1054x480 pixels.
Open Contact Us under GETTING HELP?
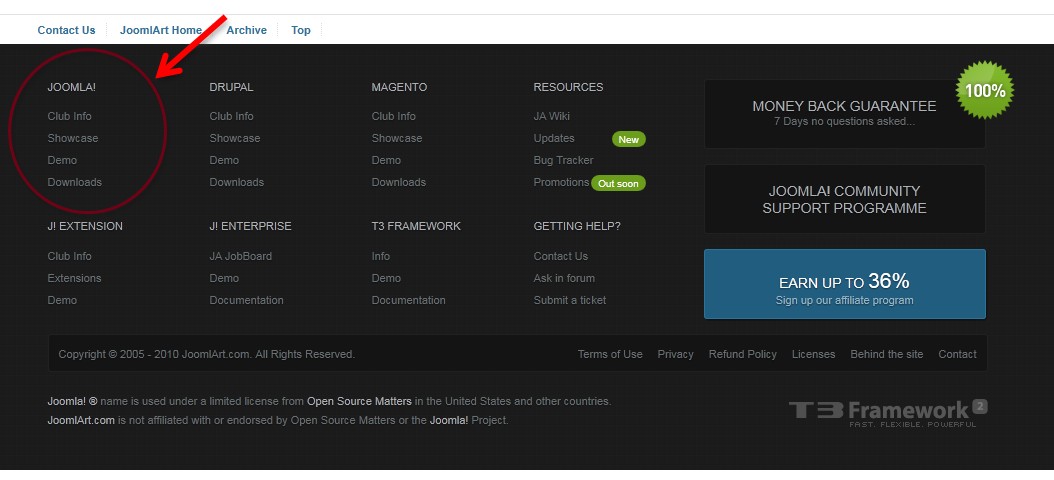(x=561, y=256)
